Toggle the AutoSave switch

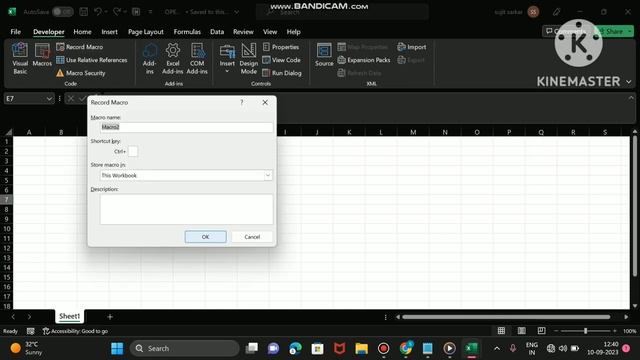[62, 12]
